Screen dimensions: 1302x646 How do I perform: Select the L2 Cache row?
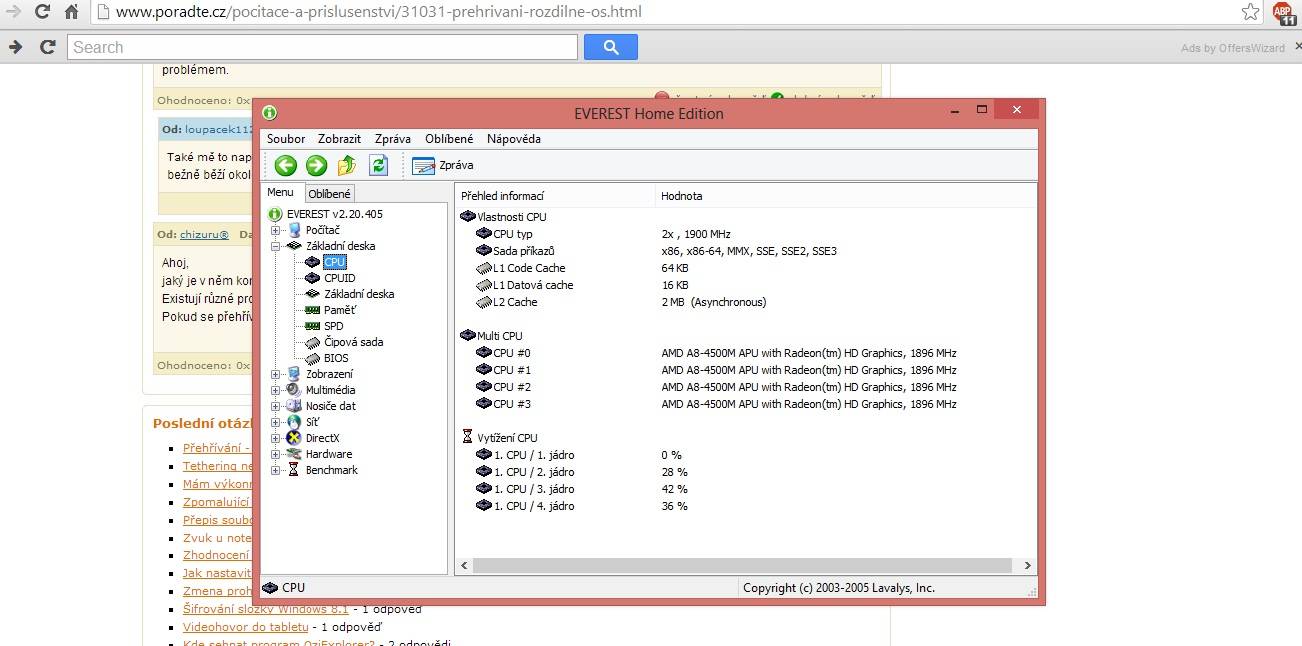coord(746,302)
